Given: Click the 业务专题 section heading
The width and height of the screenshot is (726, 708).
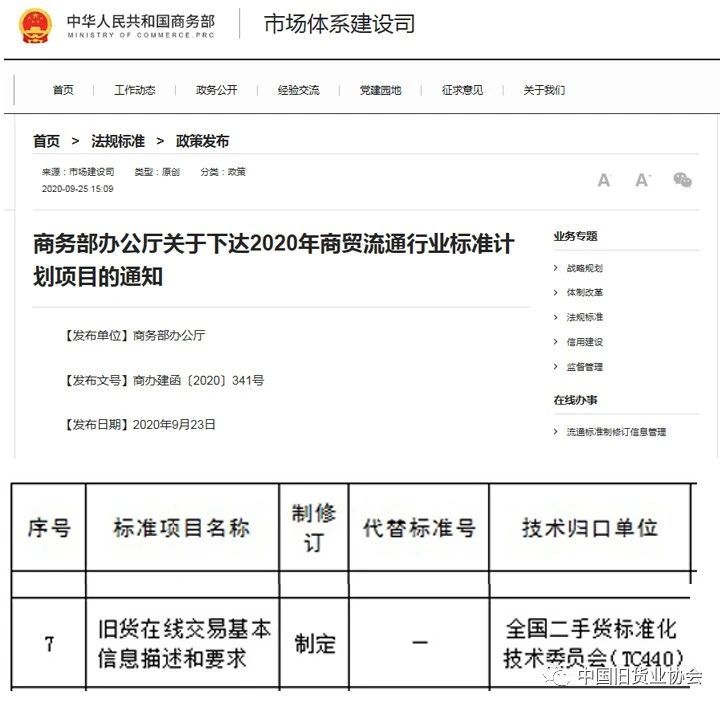Looking at the screenshot, I should click(x=576, y=236).
